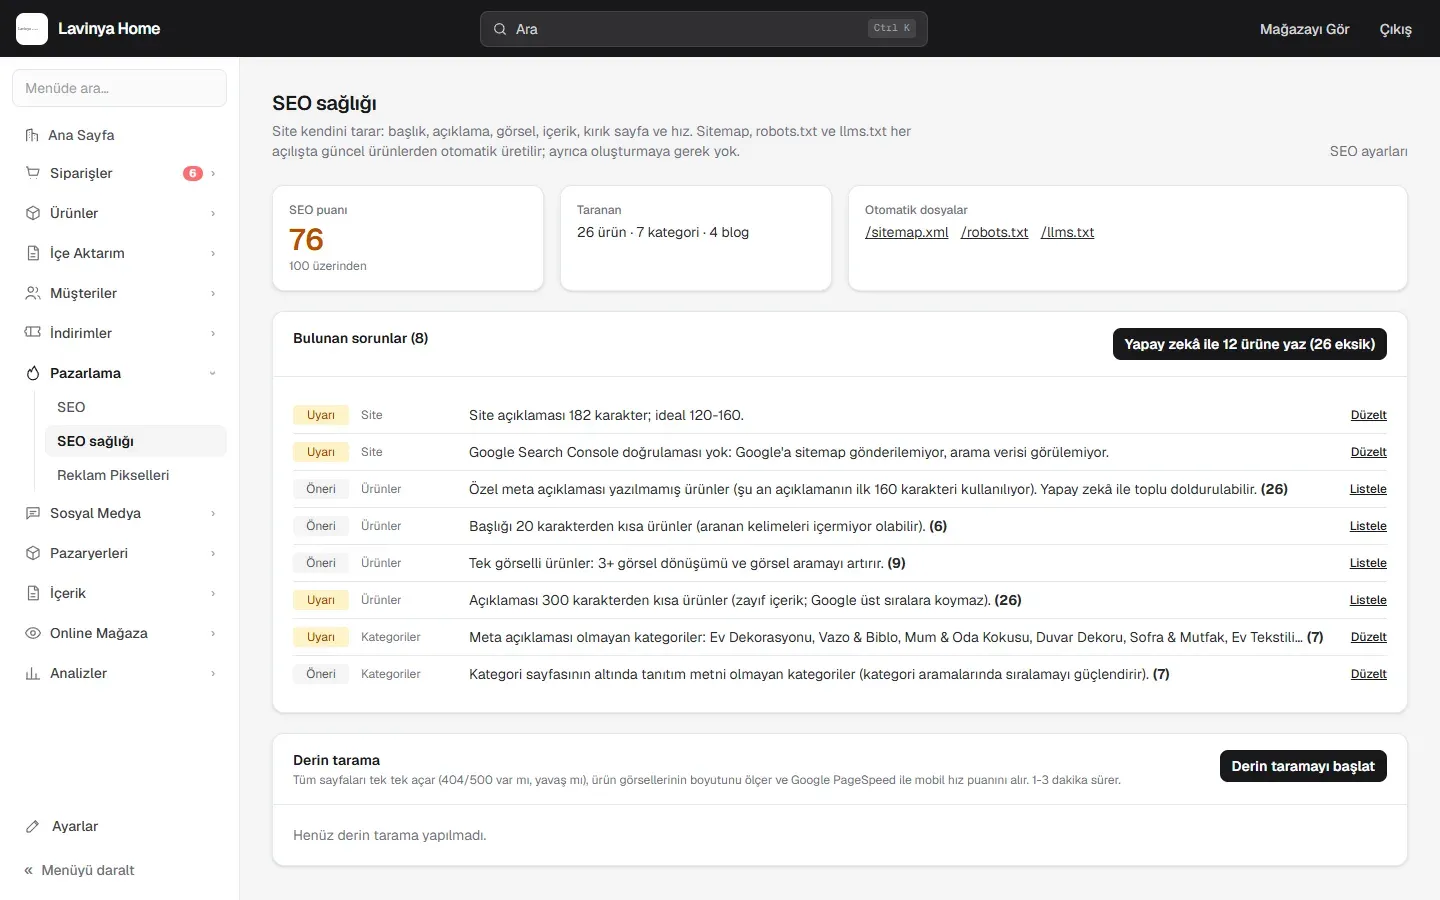The image size is (1440, 900).
Task: Click the Analizler bar chart icon
Action: pyautogui.click(x=33, y=673)
